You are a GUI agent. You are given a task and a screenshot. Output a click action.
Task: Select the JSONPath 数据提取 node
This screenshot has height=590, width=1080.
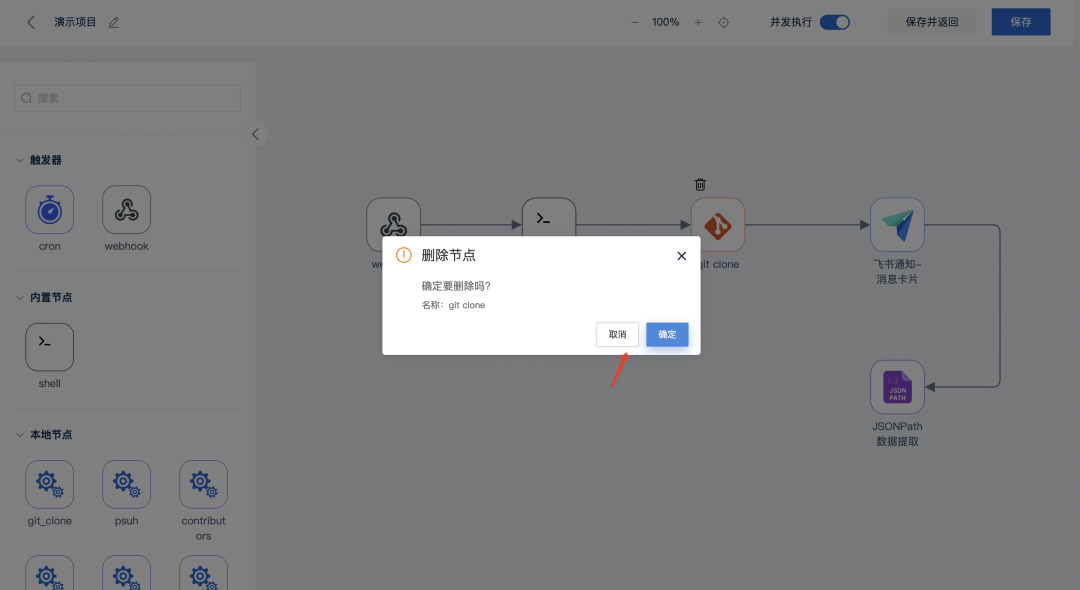point(897,387)
